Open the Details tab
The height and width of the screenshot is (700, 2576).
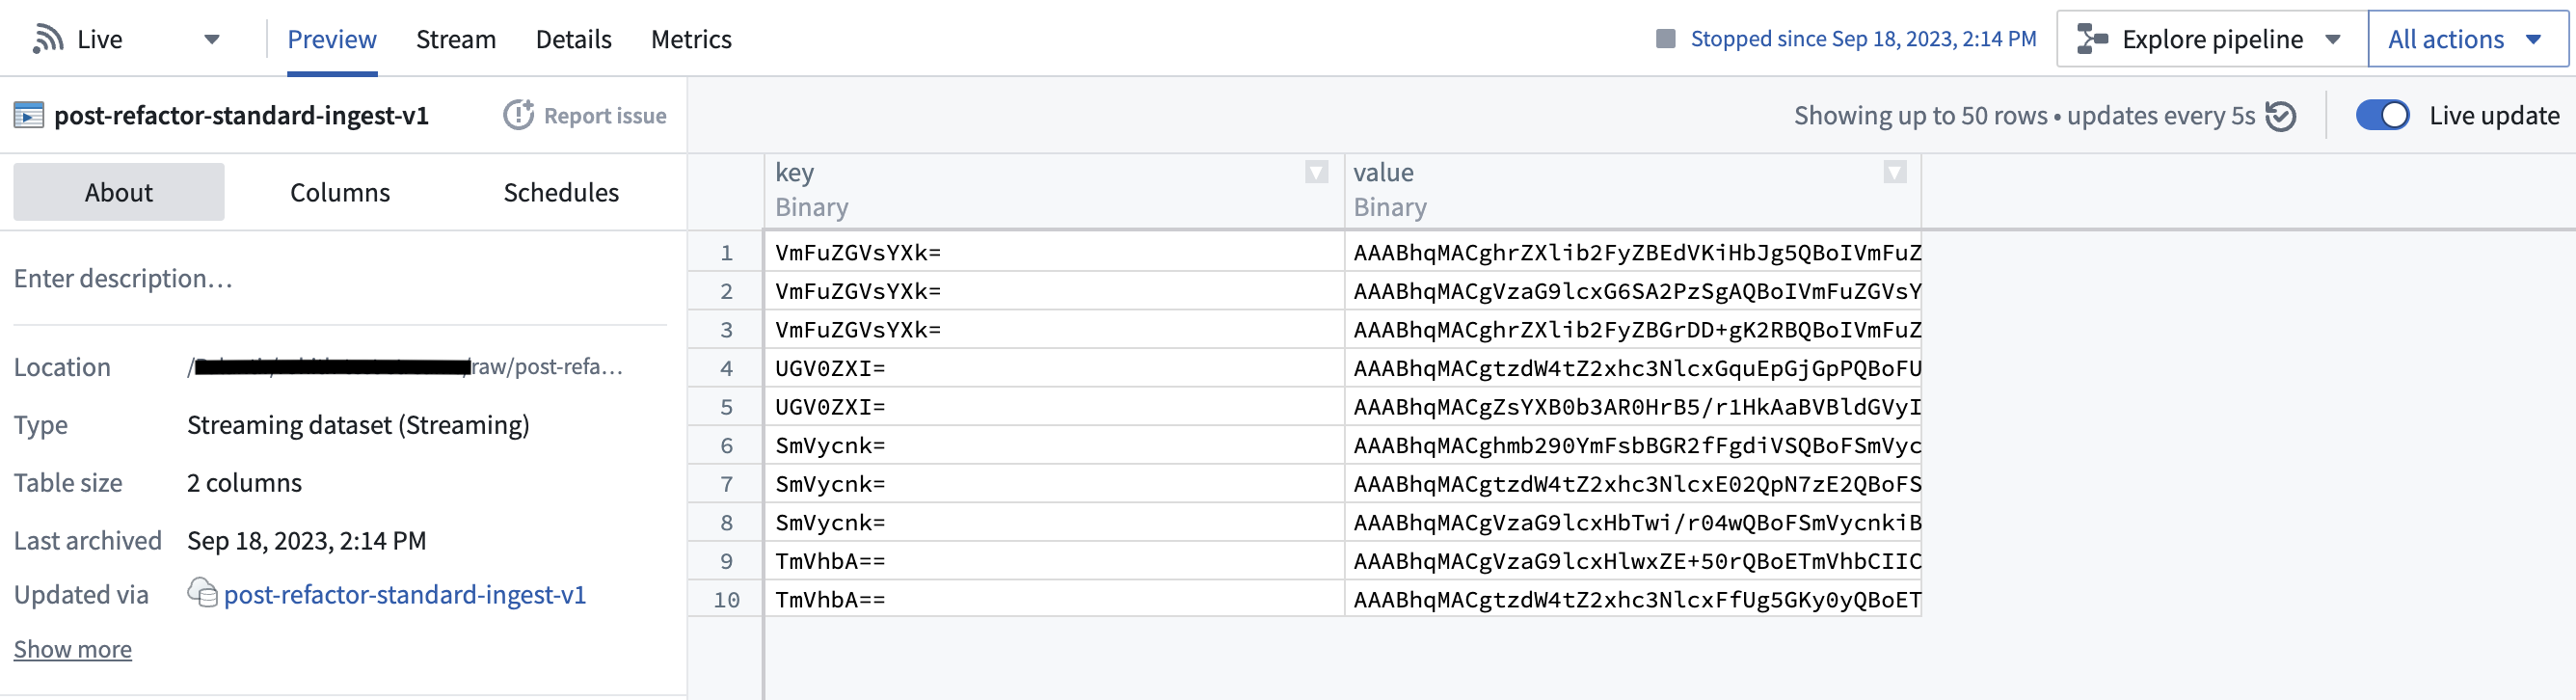pyautogui.click(x=574, y=39)
